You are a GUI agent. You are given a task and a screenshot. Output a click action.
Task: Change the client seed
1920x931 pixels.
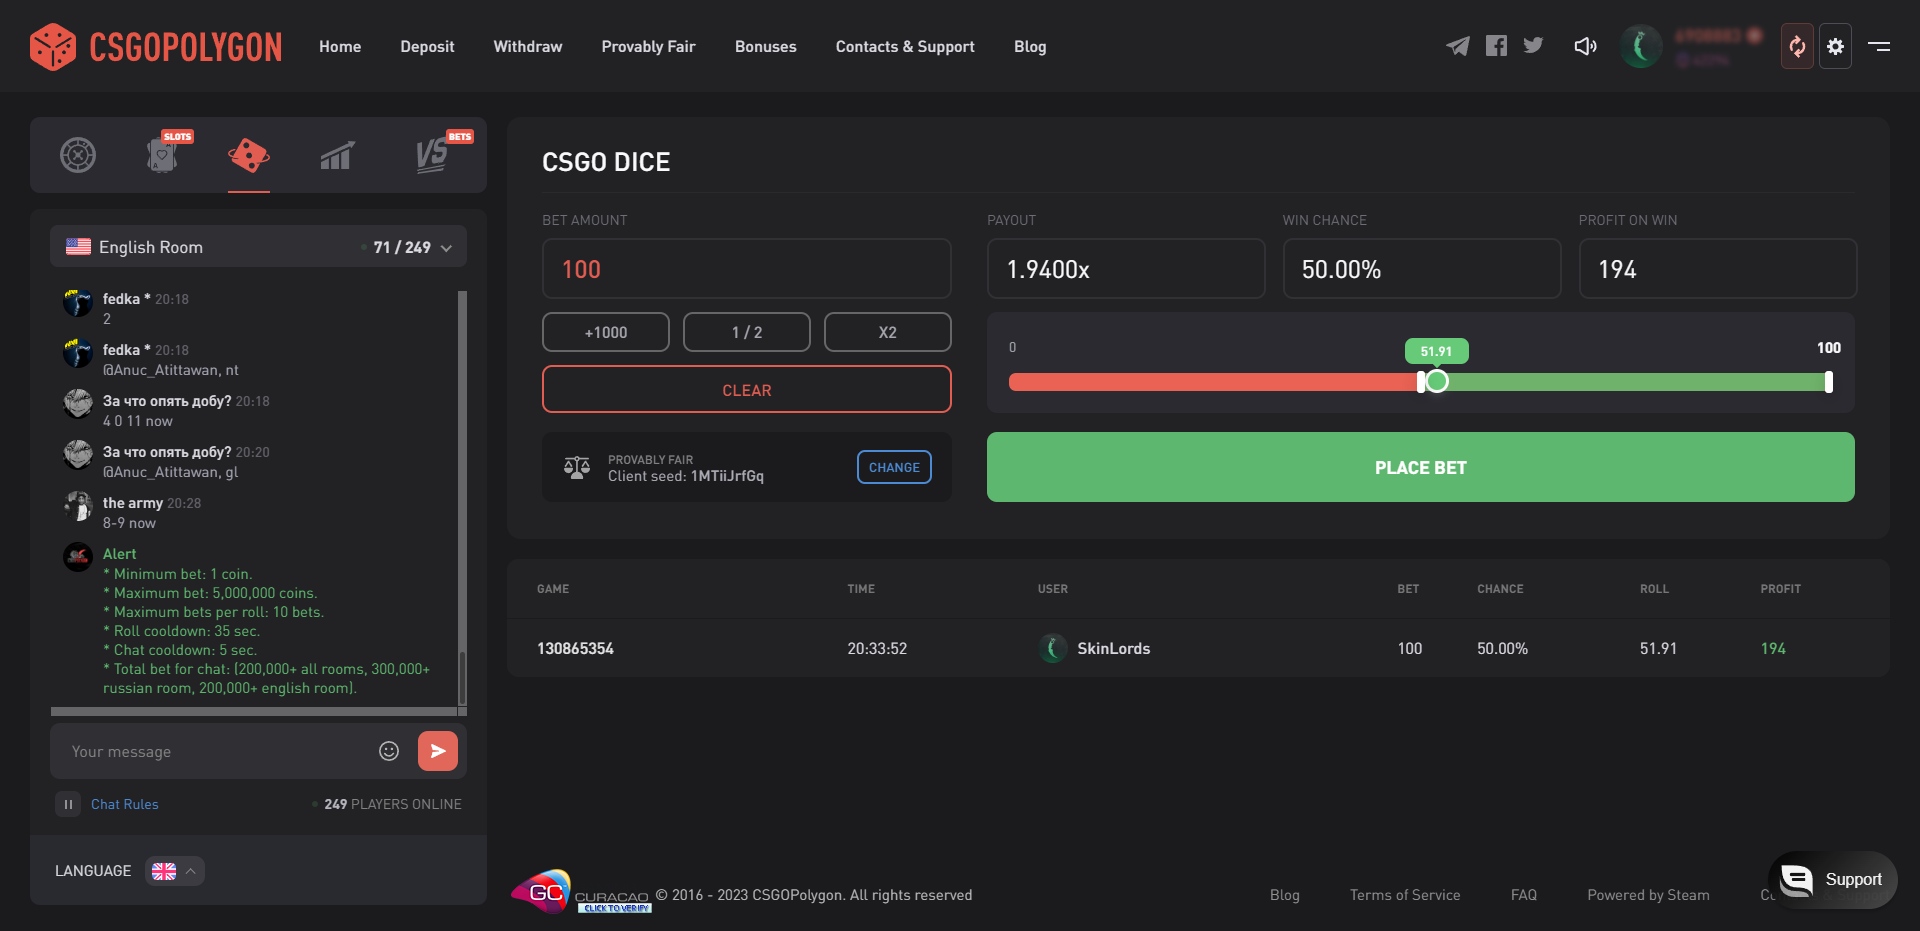click(x=894, y=467)
